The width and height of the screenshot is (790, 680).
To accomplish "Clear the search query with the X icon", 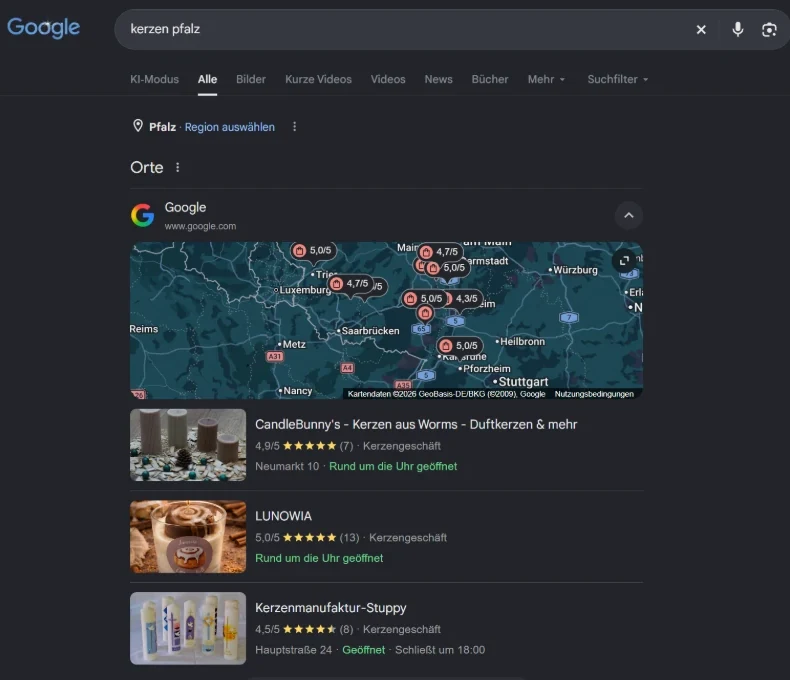I will 701,30.
